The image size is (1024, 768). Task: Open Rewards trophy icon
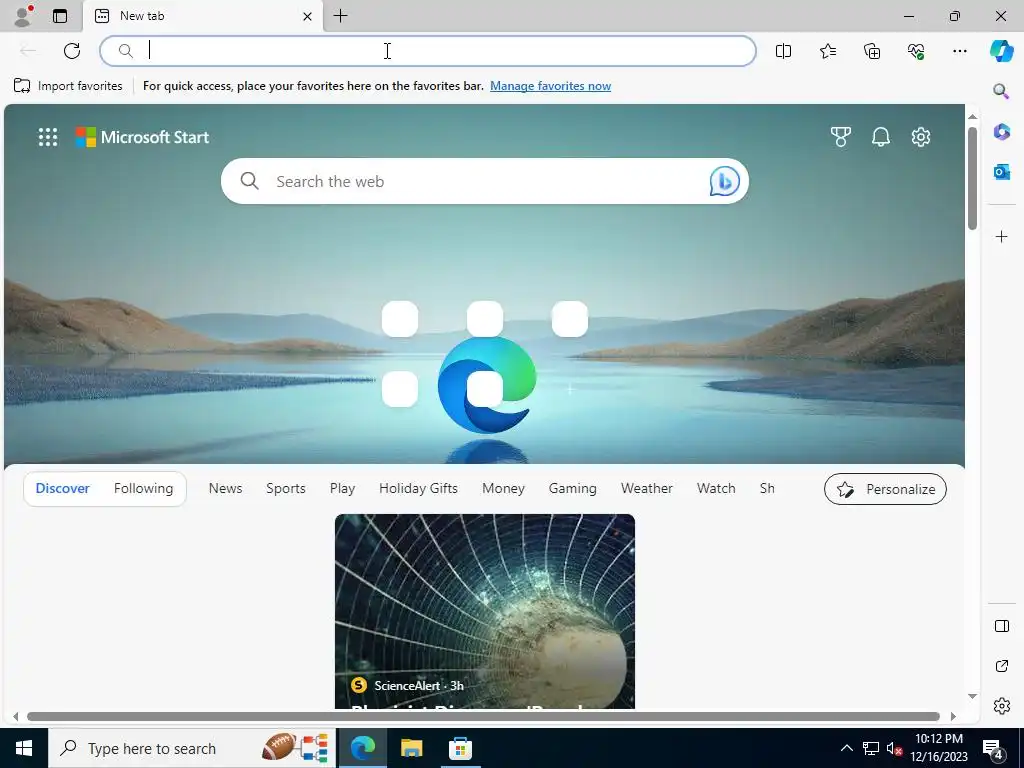coord(840,137)
